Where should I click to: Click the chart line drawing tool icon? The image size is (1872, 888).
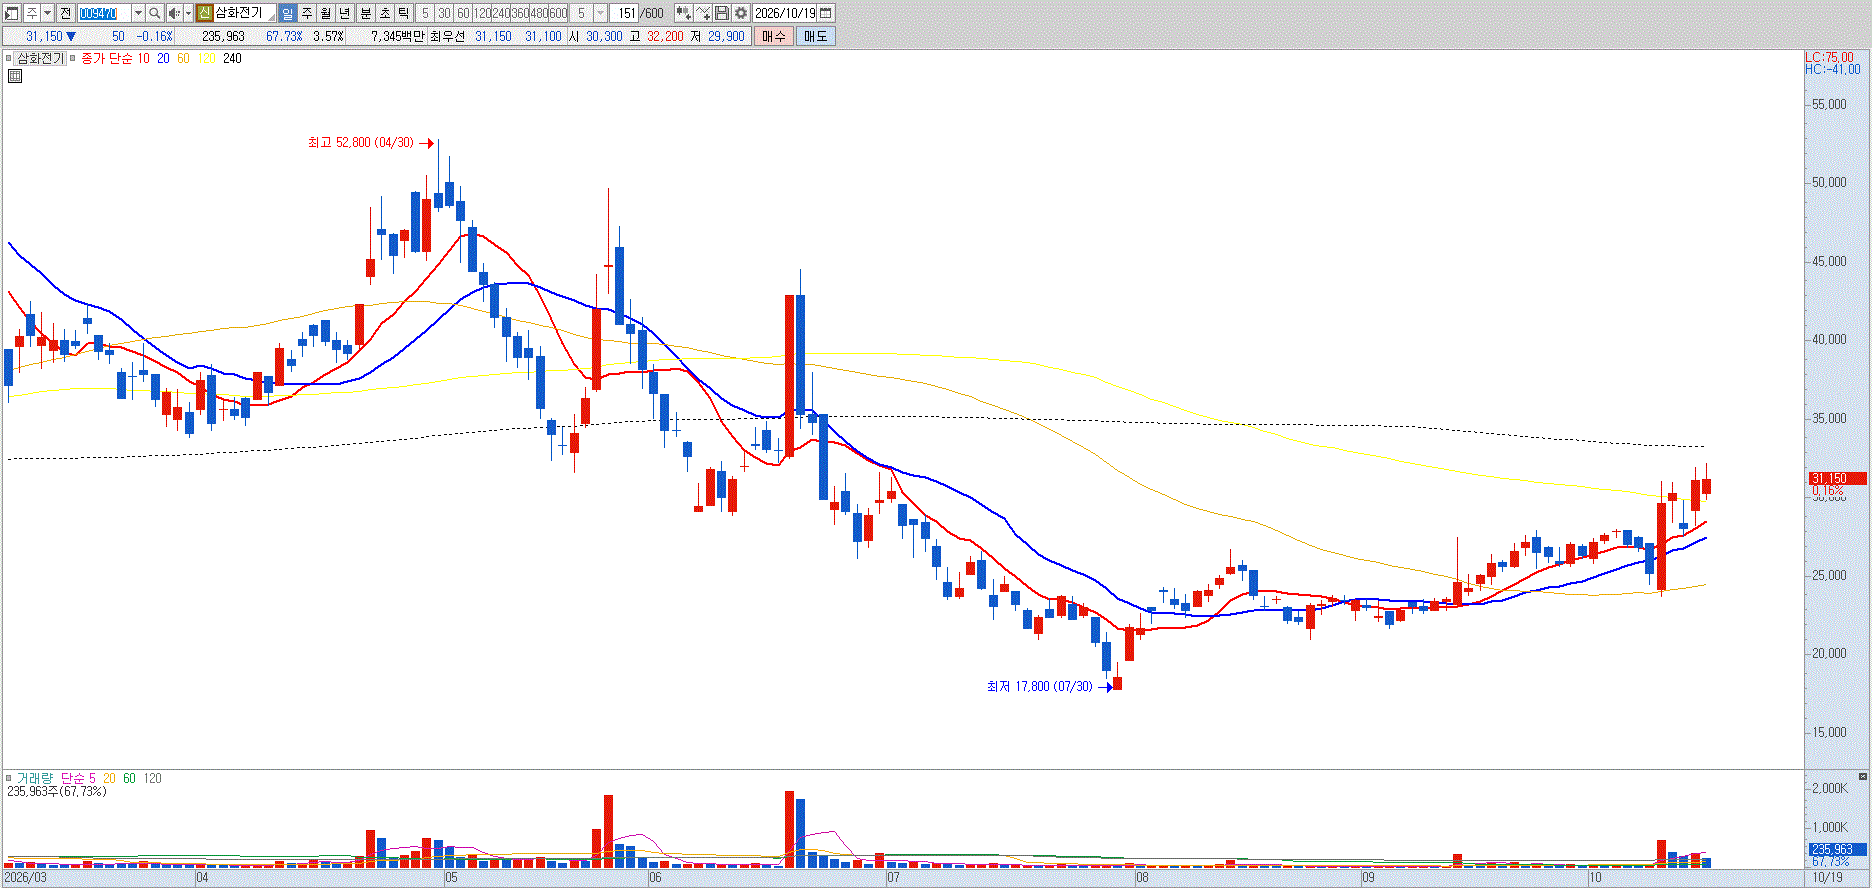click(702, 13)
